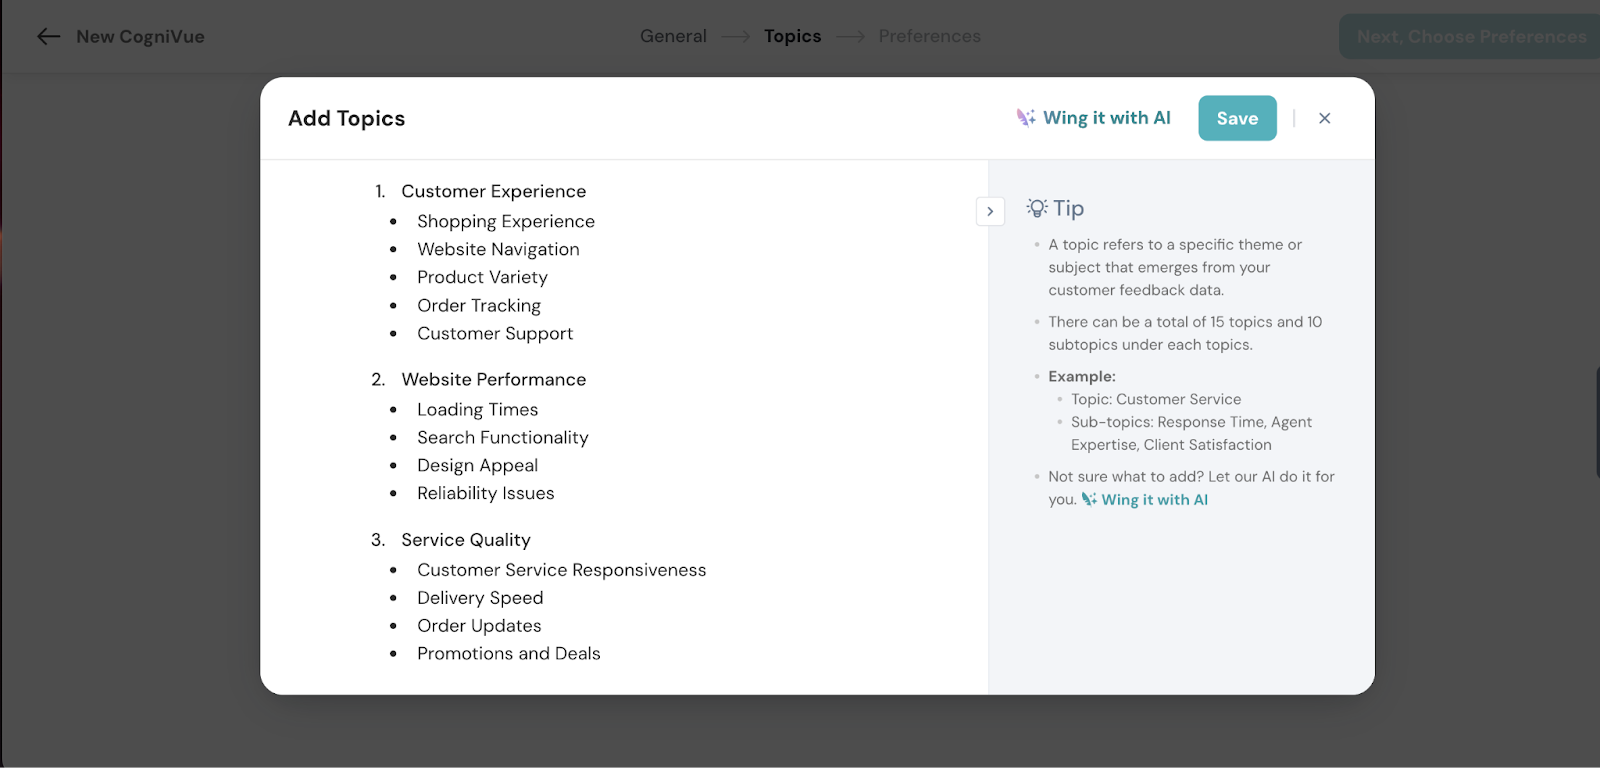The width and height of the screenshot is (1600, 768).
Task: Place cursor in Website Performance topic
Action: pyautogui.click(x=493, y=379)
